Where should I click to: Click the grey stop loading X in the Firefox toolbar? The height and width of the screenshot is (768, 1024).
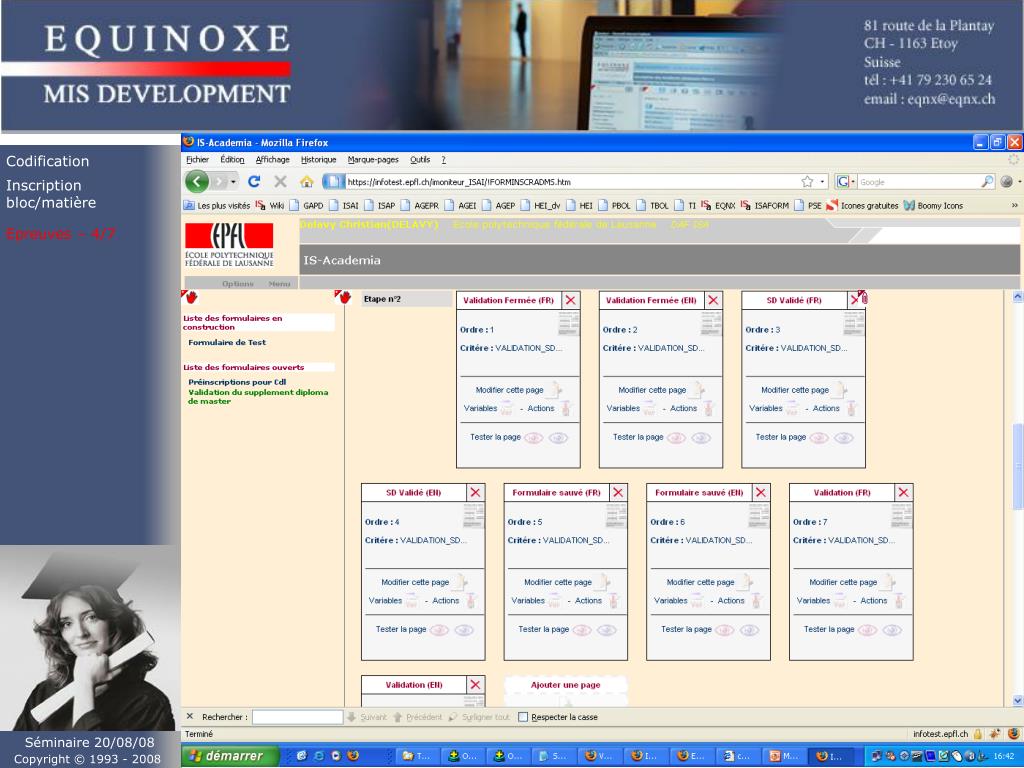click(x=280, y=182)
